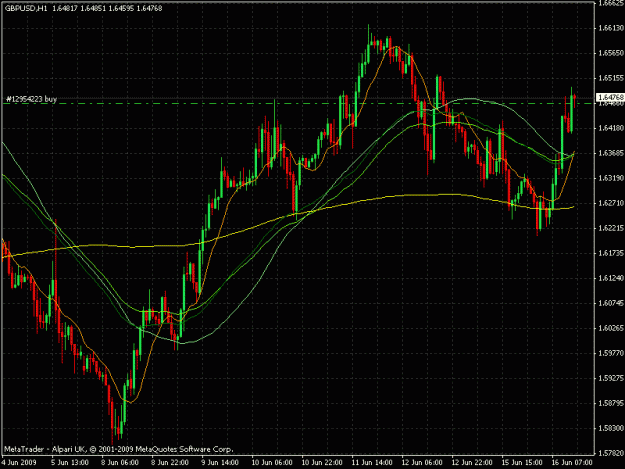625x469 pixels.
Task: Click the 10 Jun 22:00 time label
Action: (x=322, y=463)
